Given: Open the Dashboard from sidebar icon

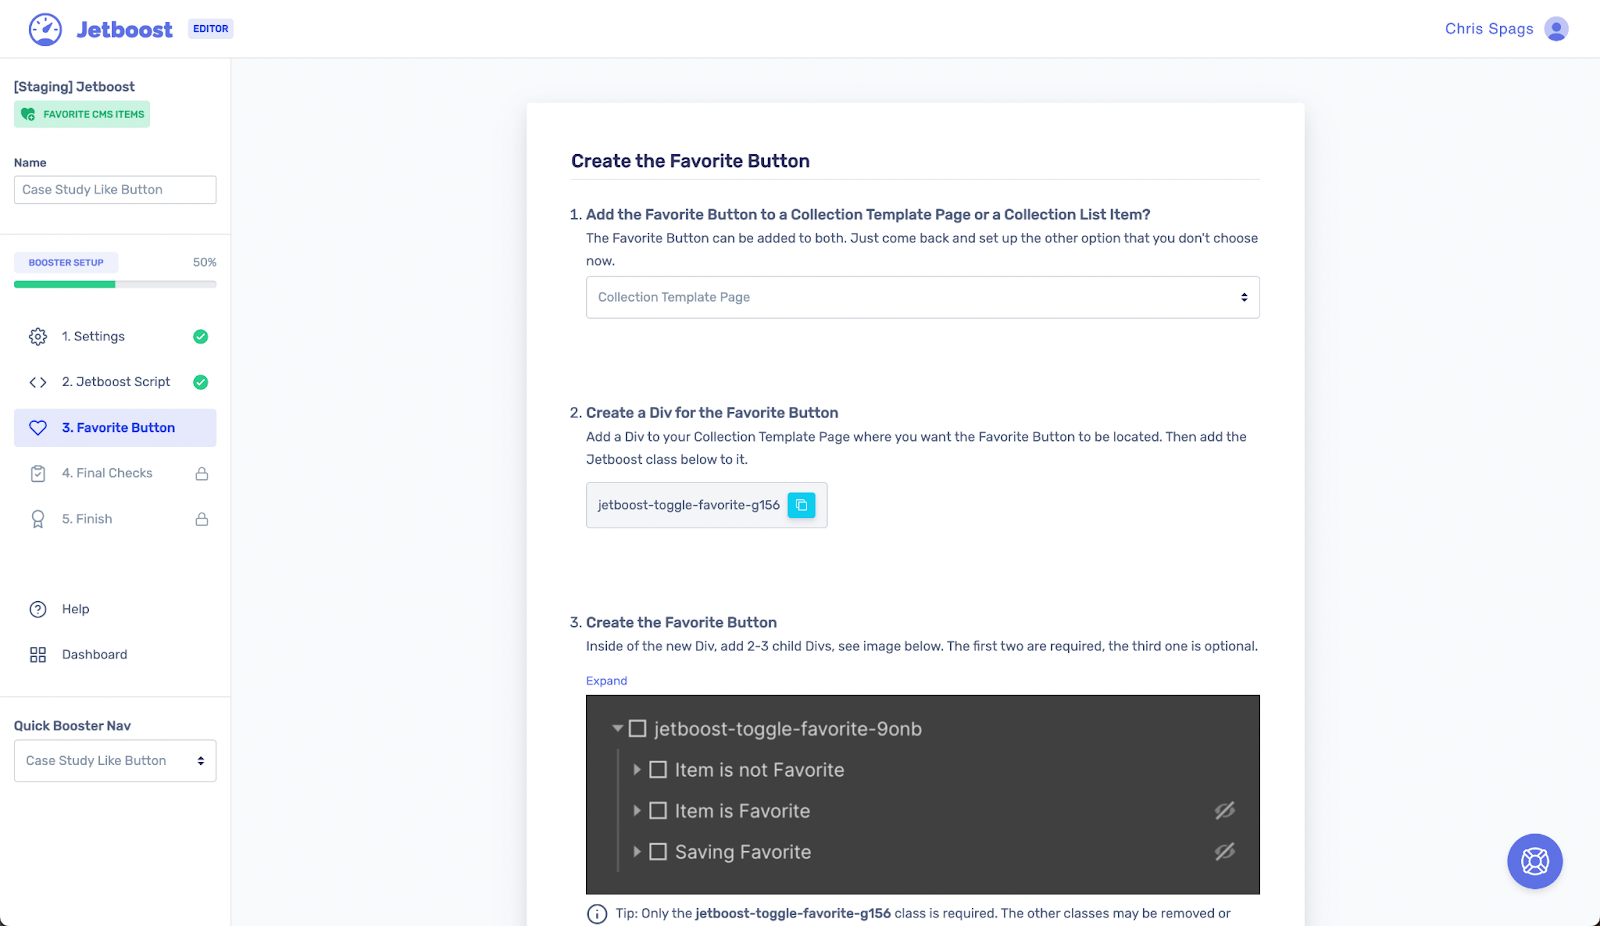Looking at the screenshot, I should point(37,654).
